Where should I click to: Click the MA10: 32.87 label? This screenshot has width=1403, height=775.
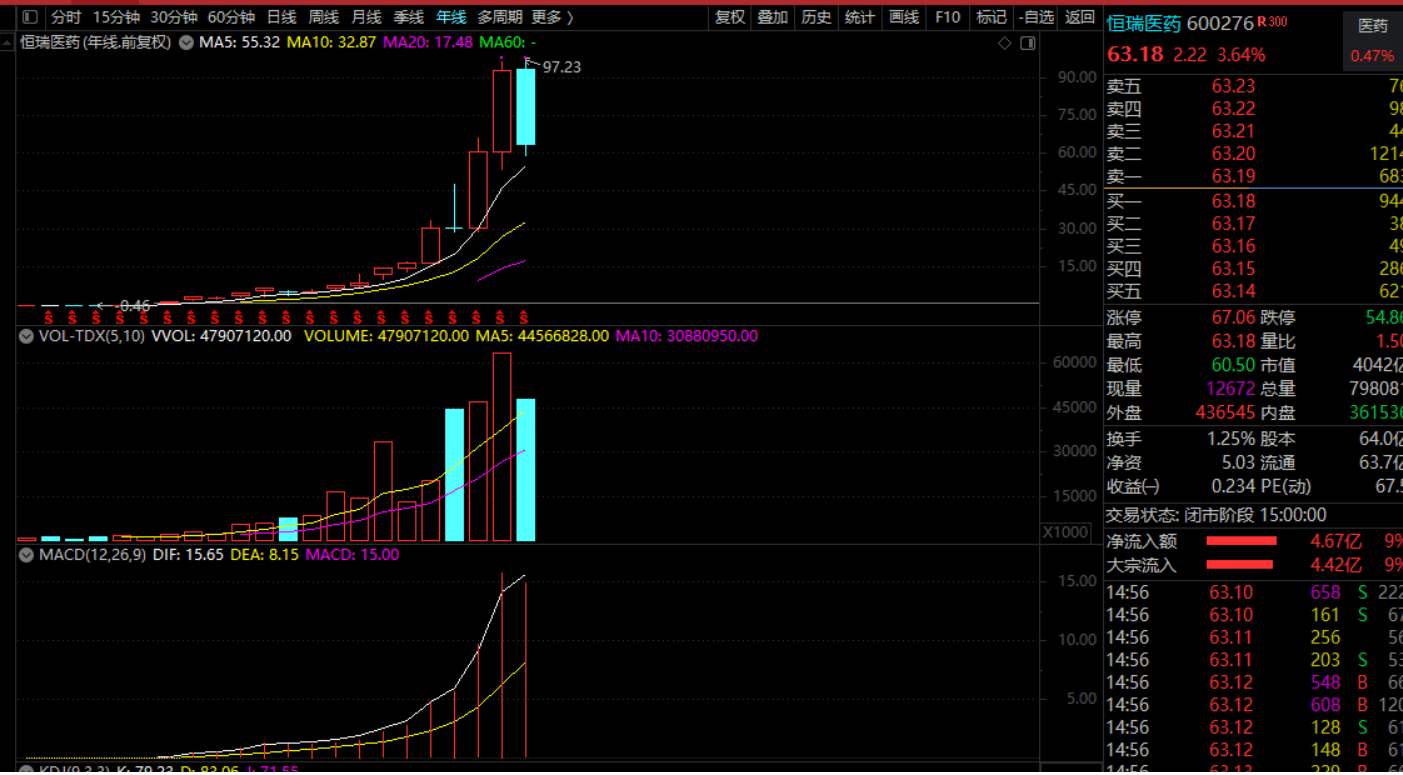(x=331, y=43)
